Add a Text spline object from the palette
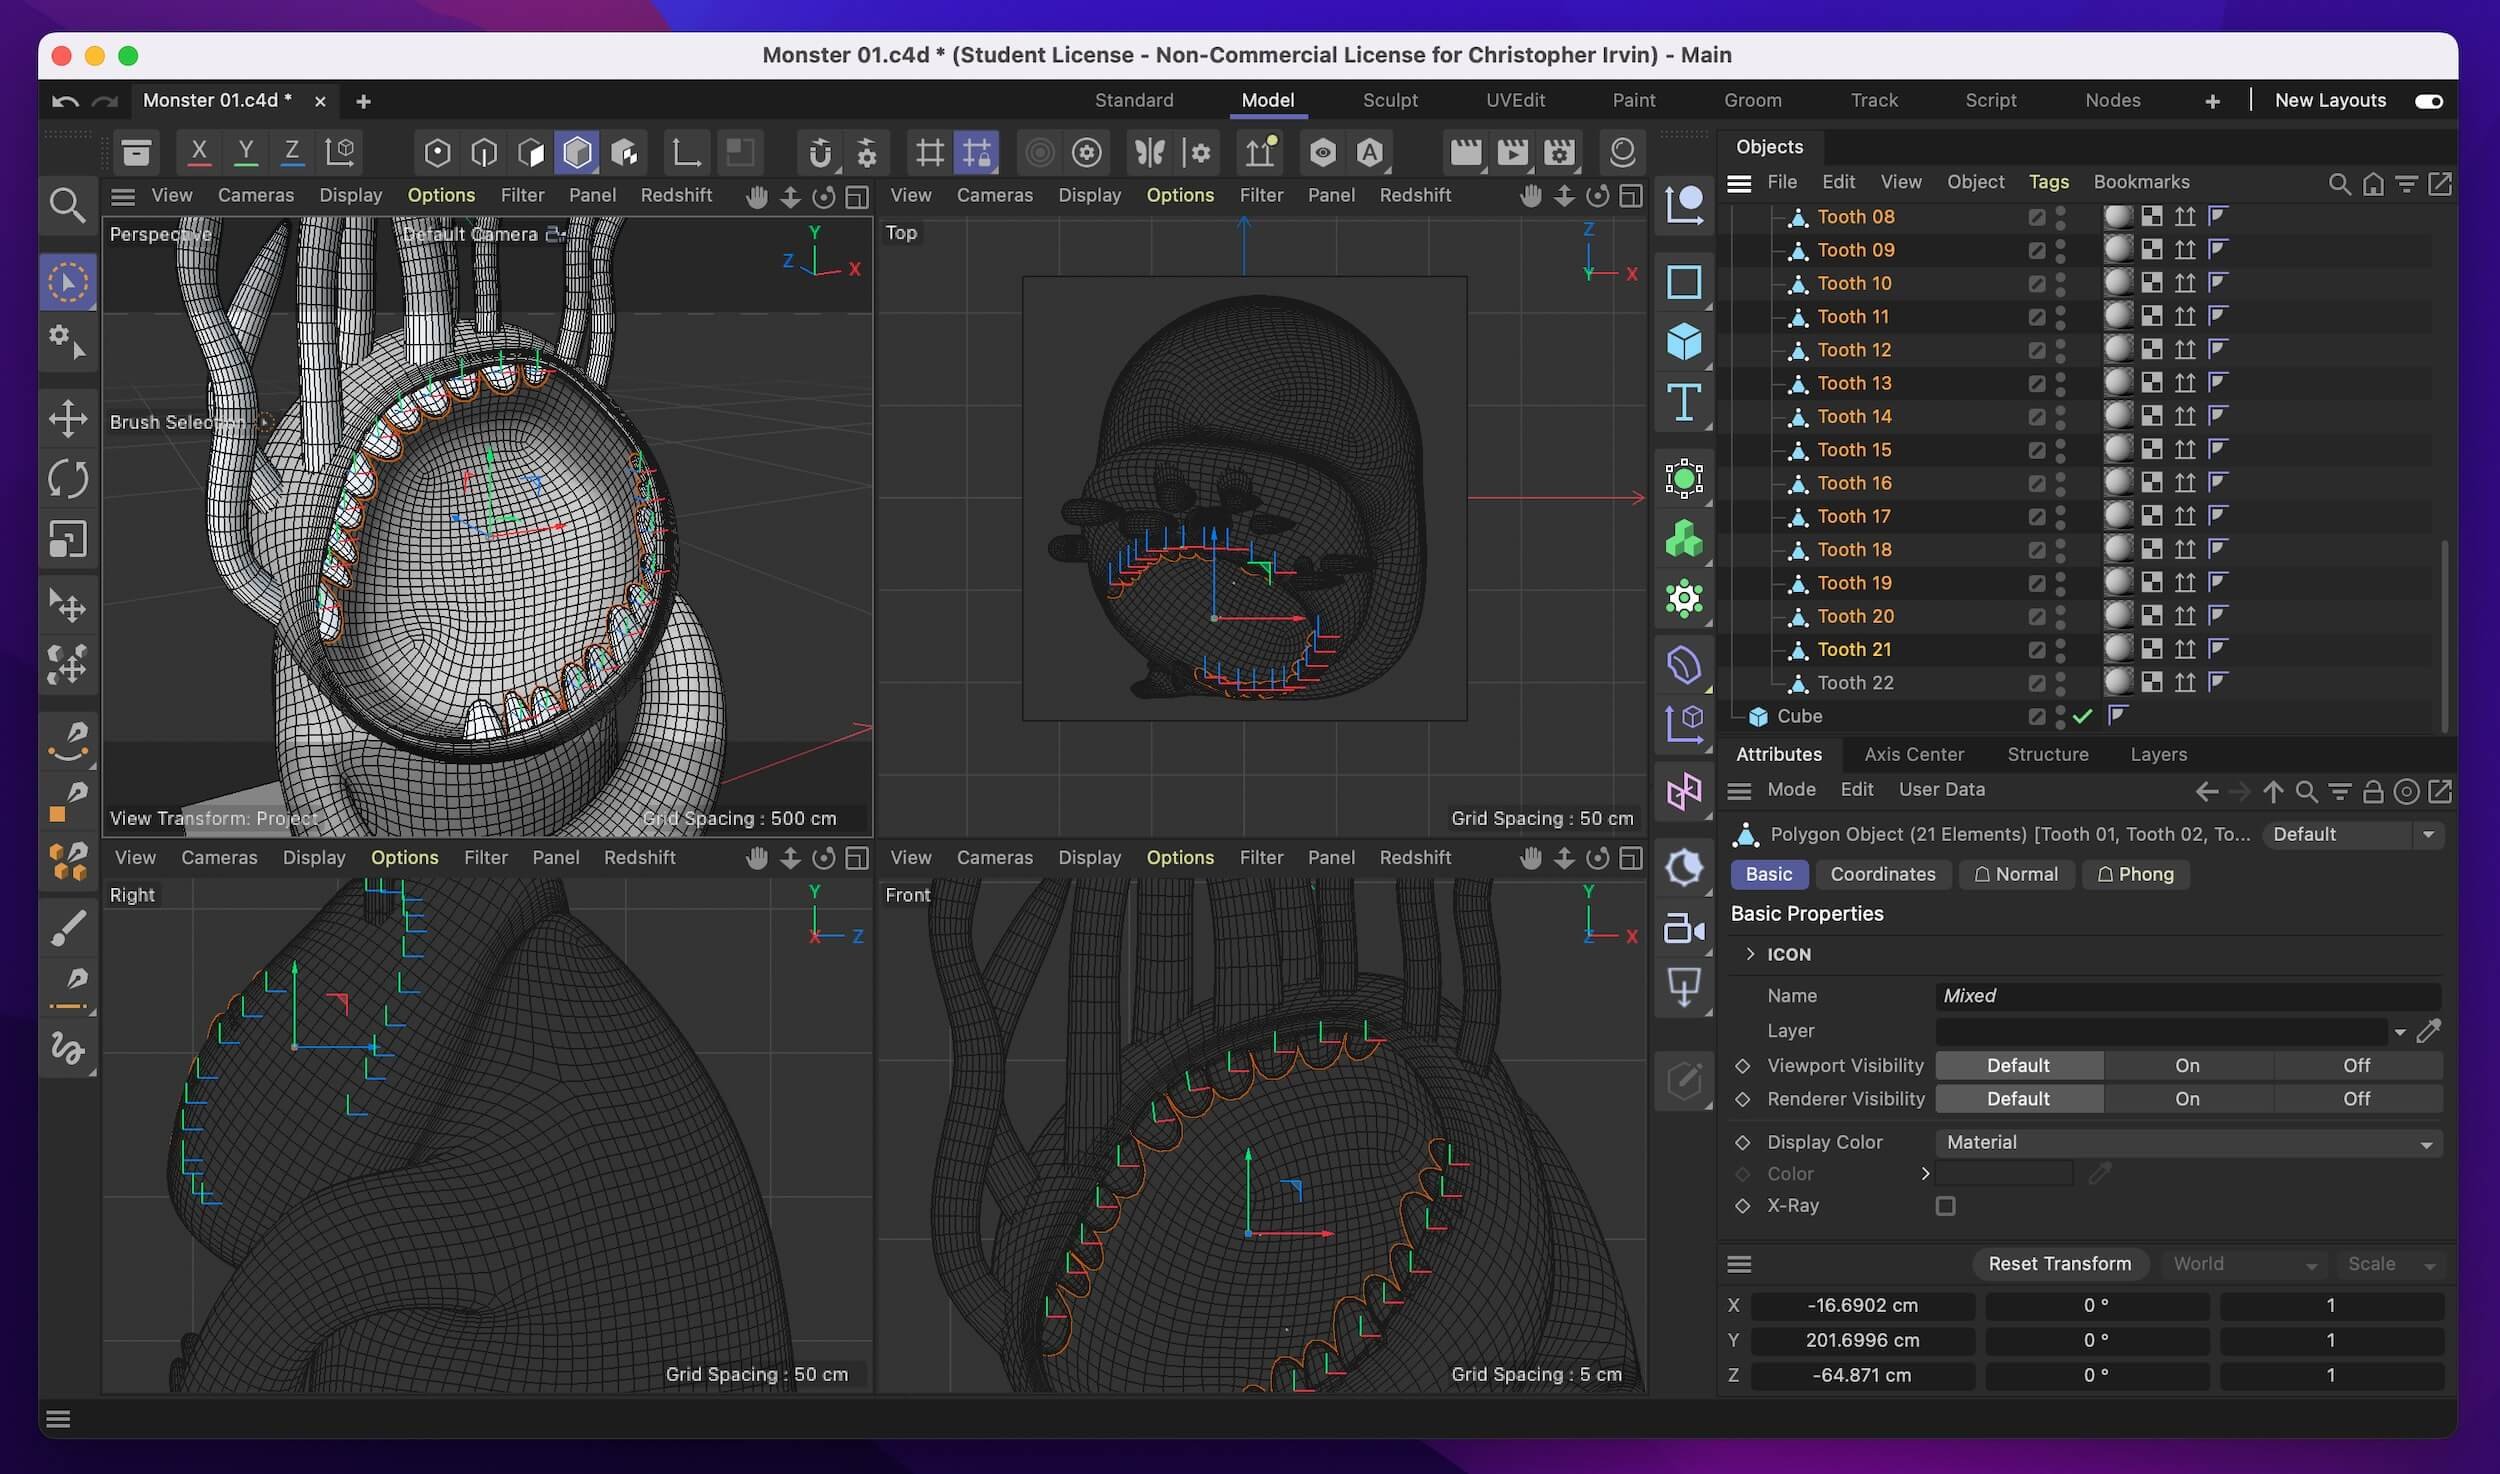Screen dimensions: 2500x1474 1684,402
